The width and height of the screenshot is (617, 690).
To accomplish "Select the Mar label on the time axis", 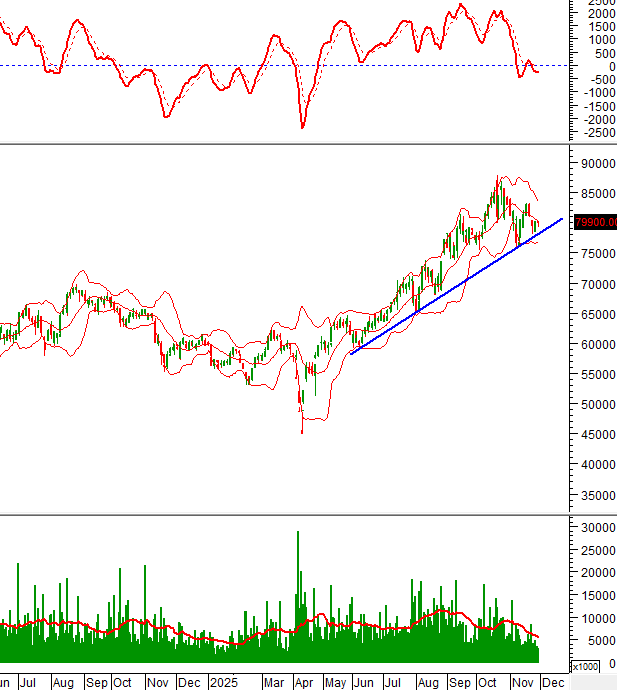I will tap(273, 682).
